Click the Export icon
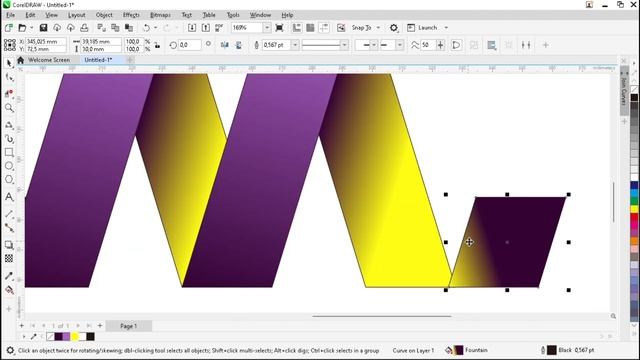This screenshot has height=360, width=640. coord(206,28)
